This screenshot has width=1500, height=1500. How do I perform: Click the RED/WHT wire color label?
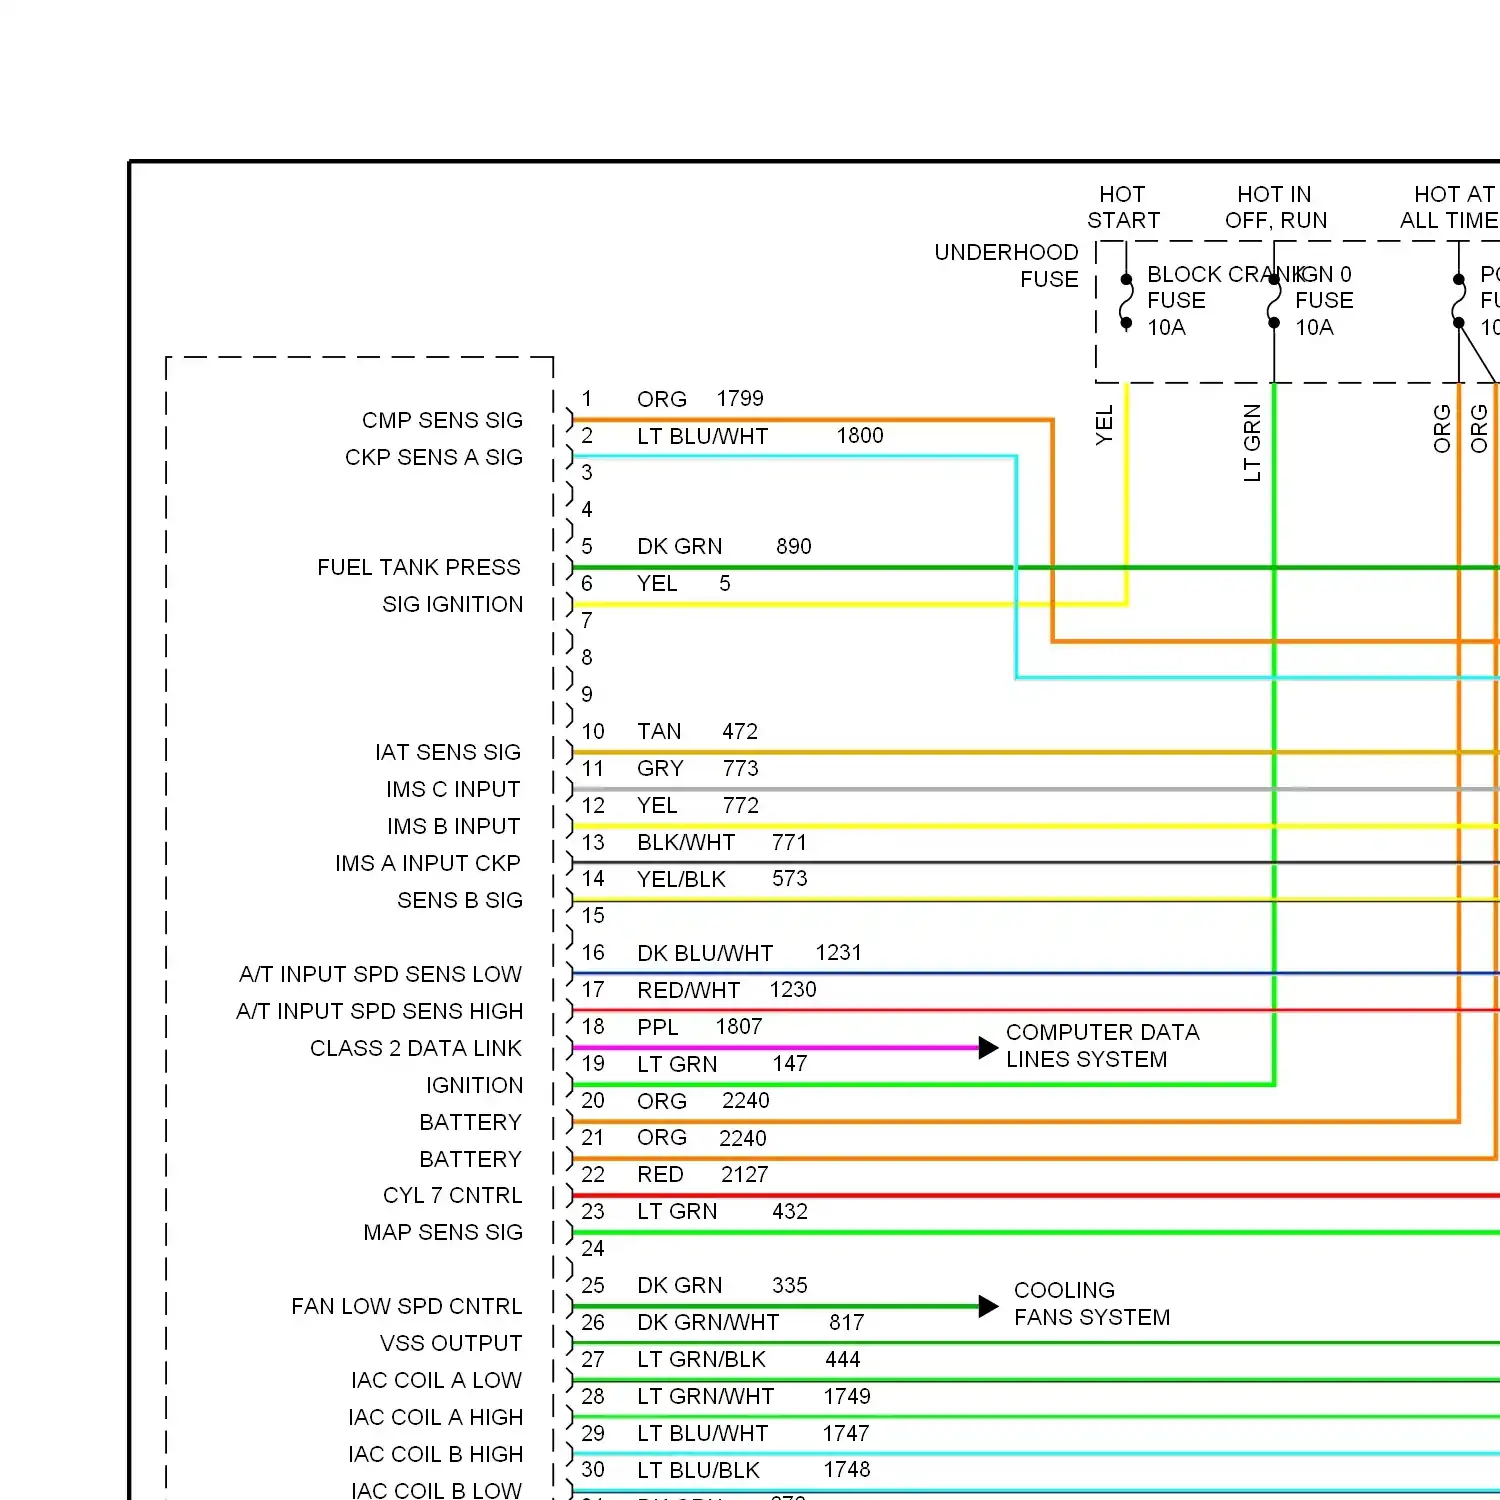pyautogui.click(x=689, y=990)
